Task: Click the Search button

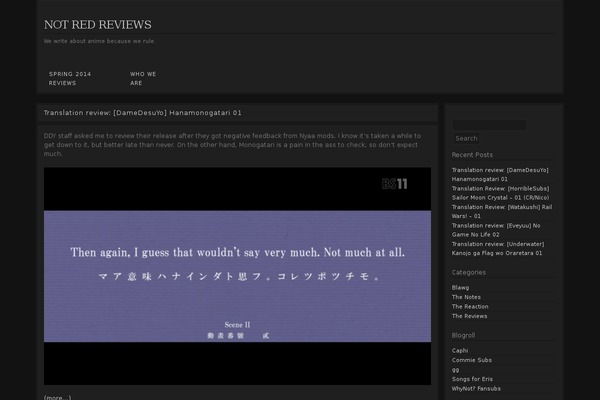Action: coord(466,139)
